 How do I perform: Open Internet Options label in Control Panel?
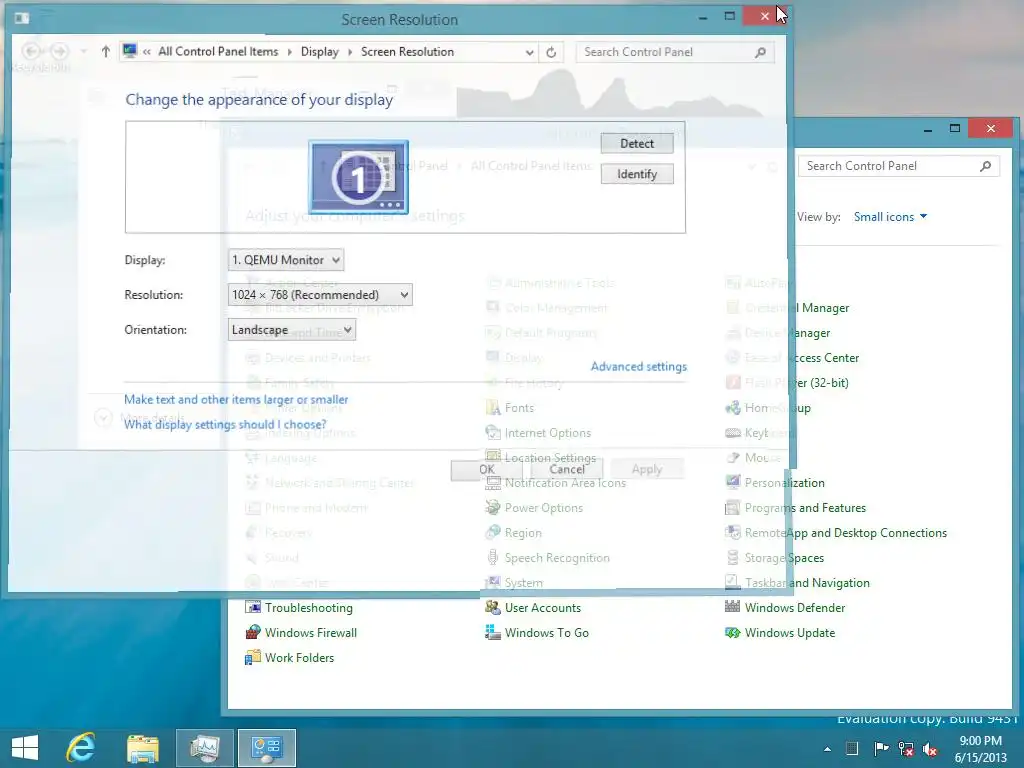point(547,433)
